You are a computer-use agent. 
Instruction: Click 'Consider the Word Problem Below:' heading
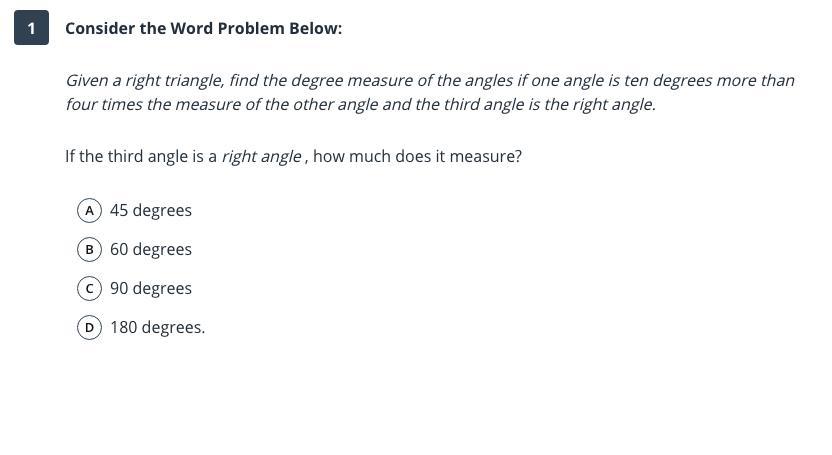(x=203, y=28)
